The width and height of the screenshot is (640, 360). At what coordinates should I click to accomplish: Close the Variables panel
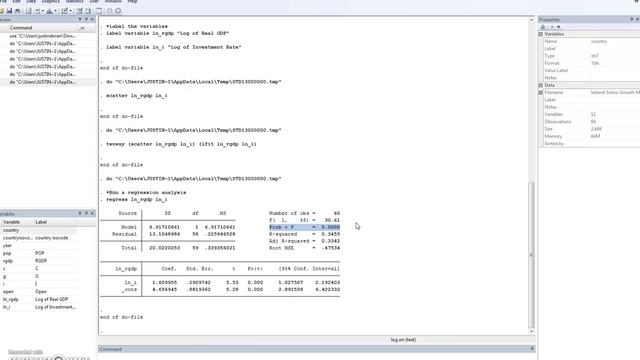click(92, 213)
